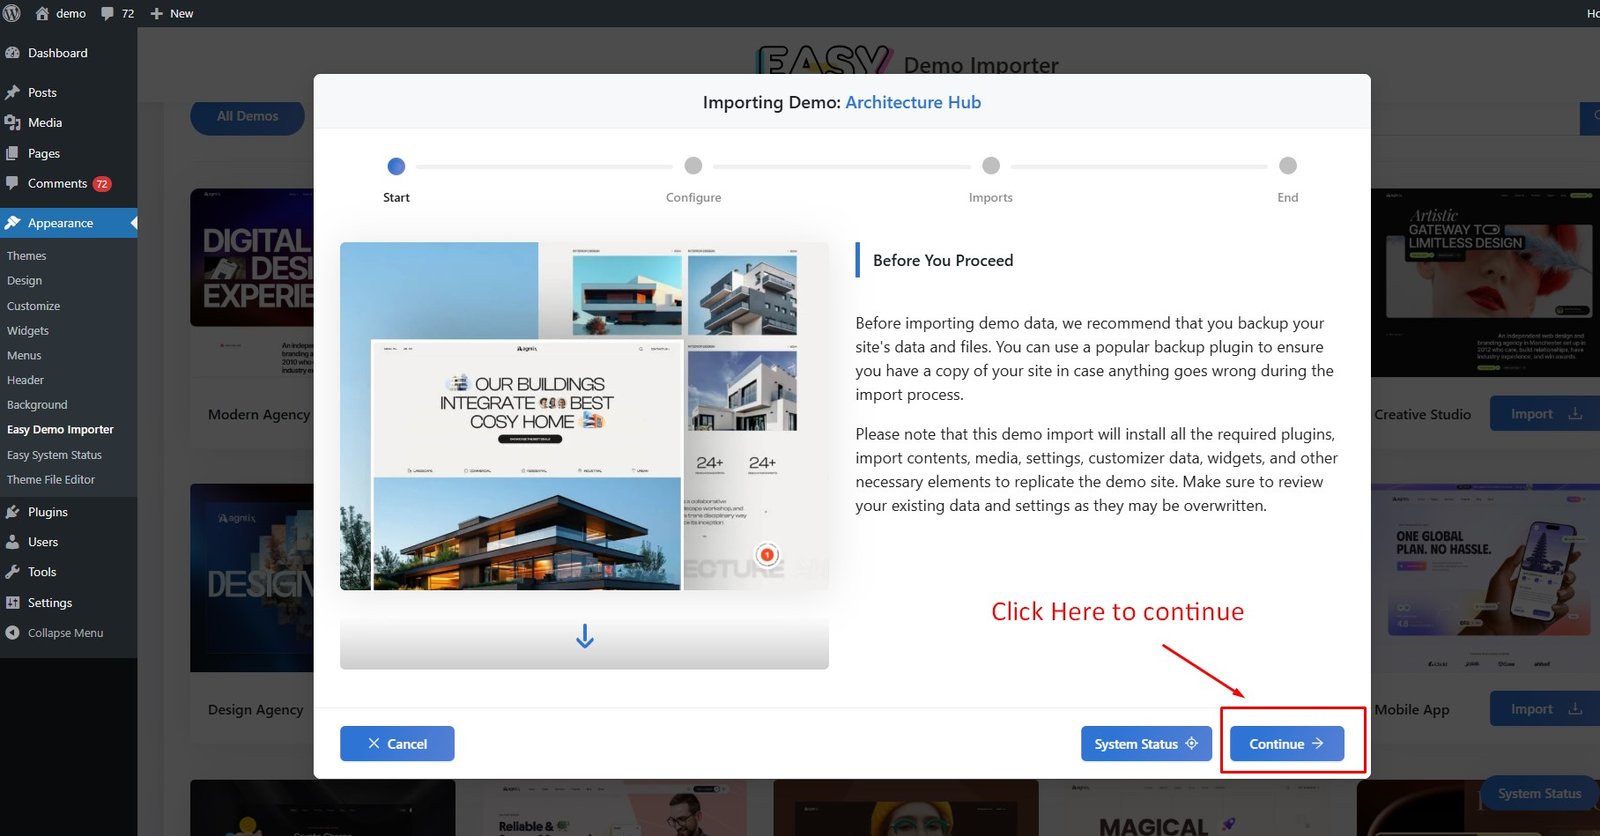Open the Posts menu item
This screenshot has height=836, width=1600.
(68, 92)
